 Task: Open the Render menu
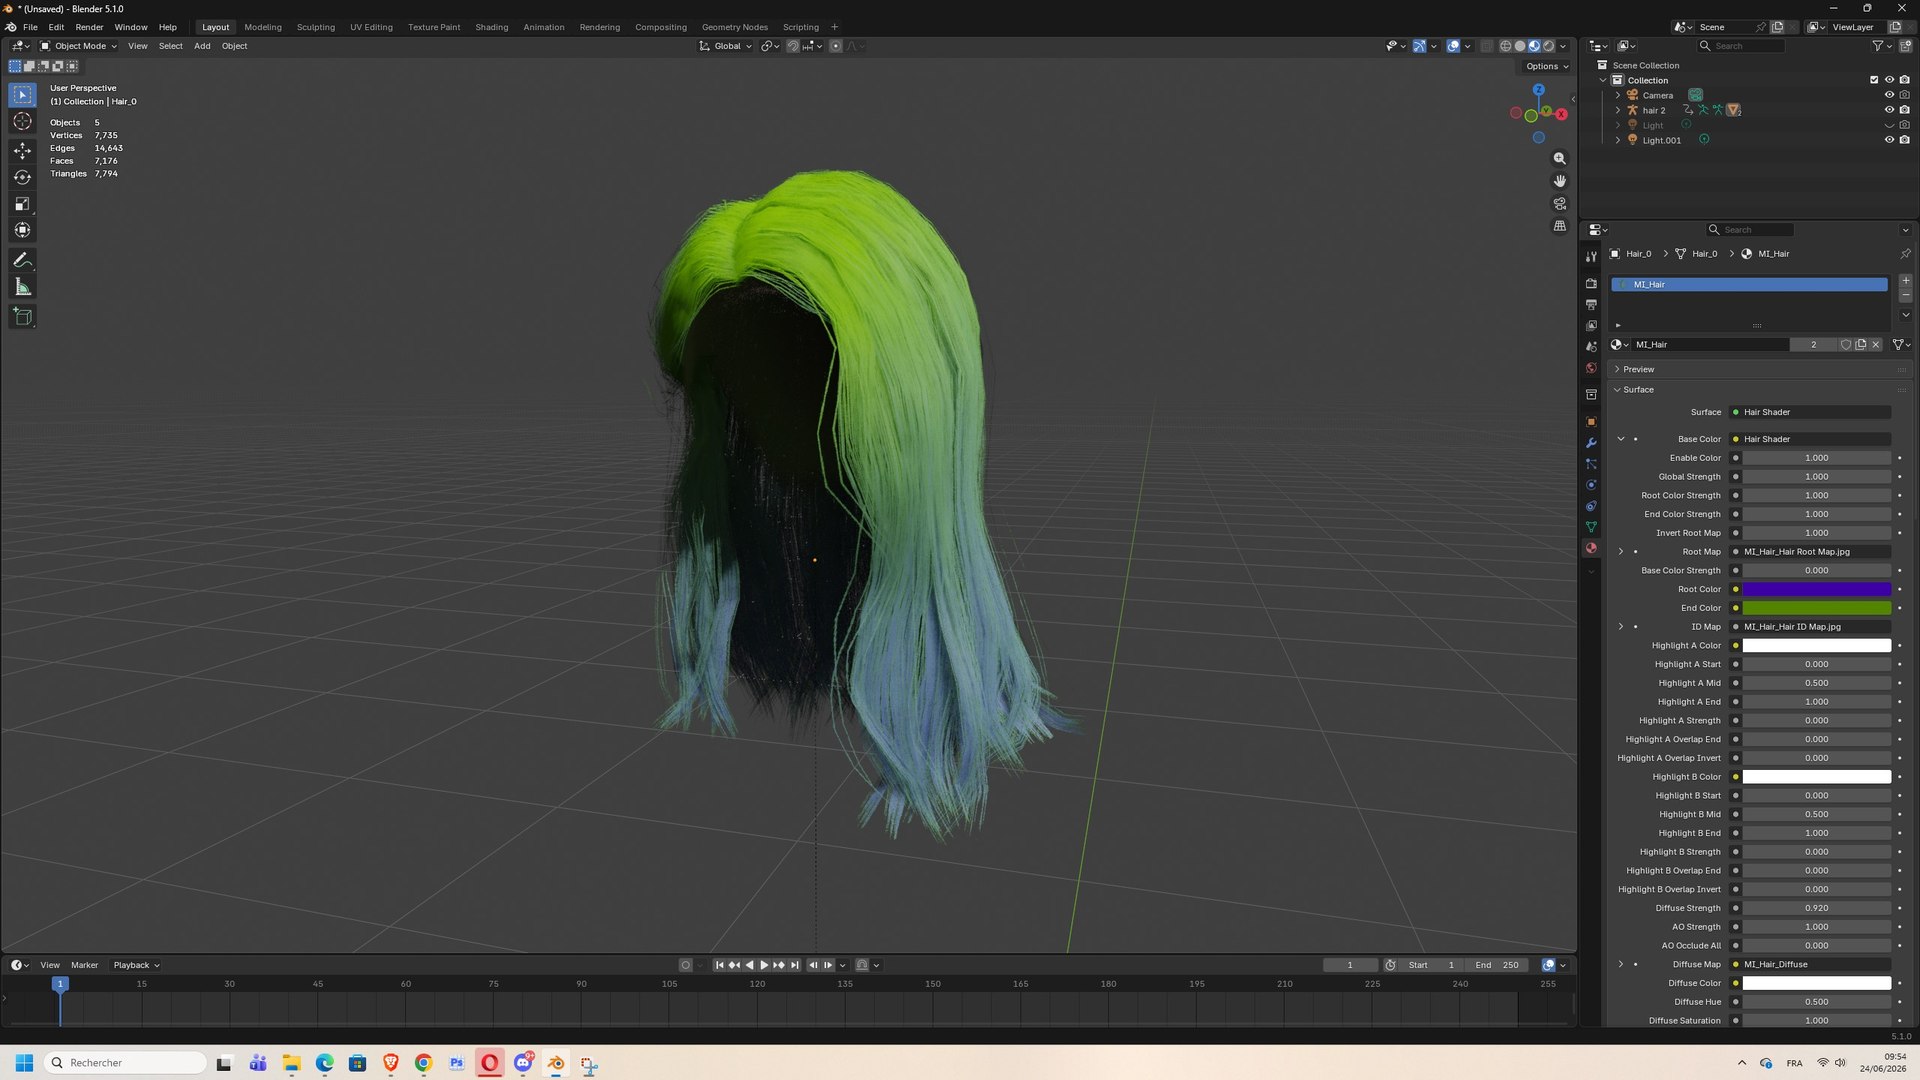click(89, 27)
